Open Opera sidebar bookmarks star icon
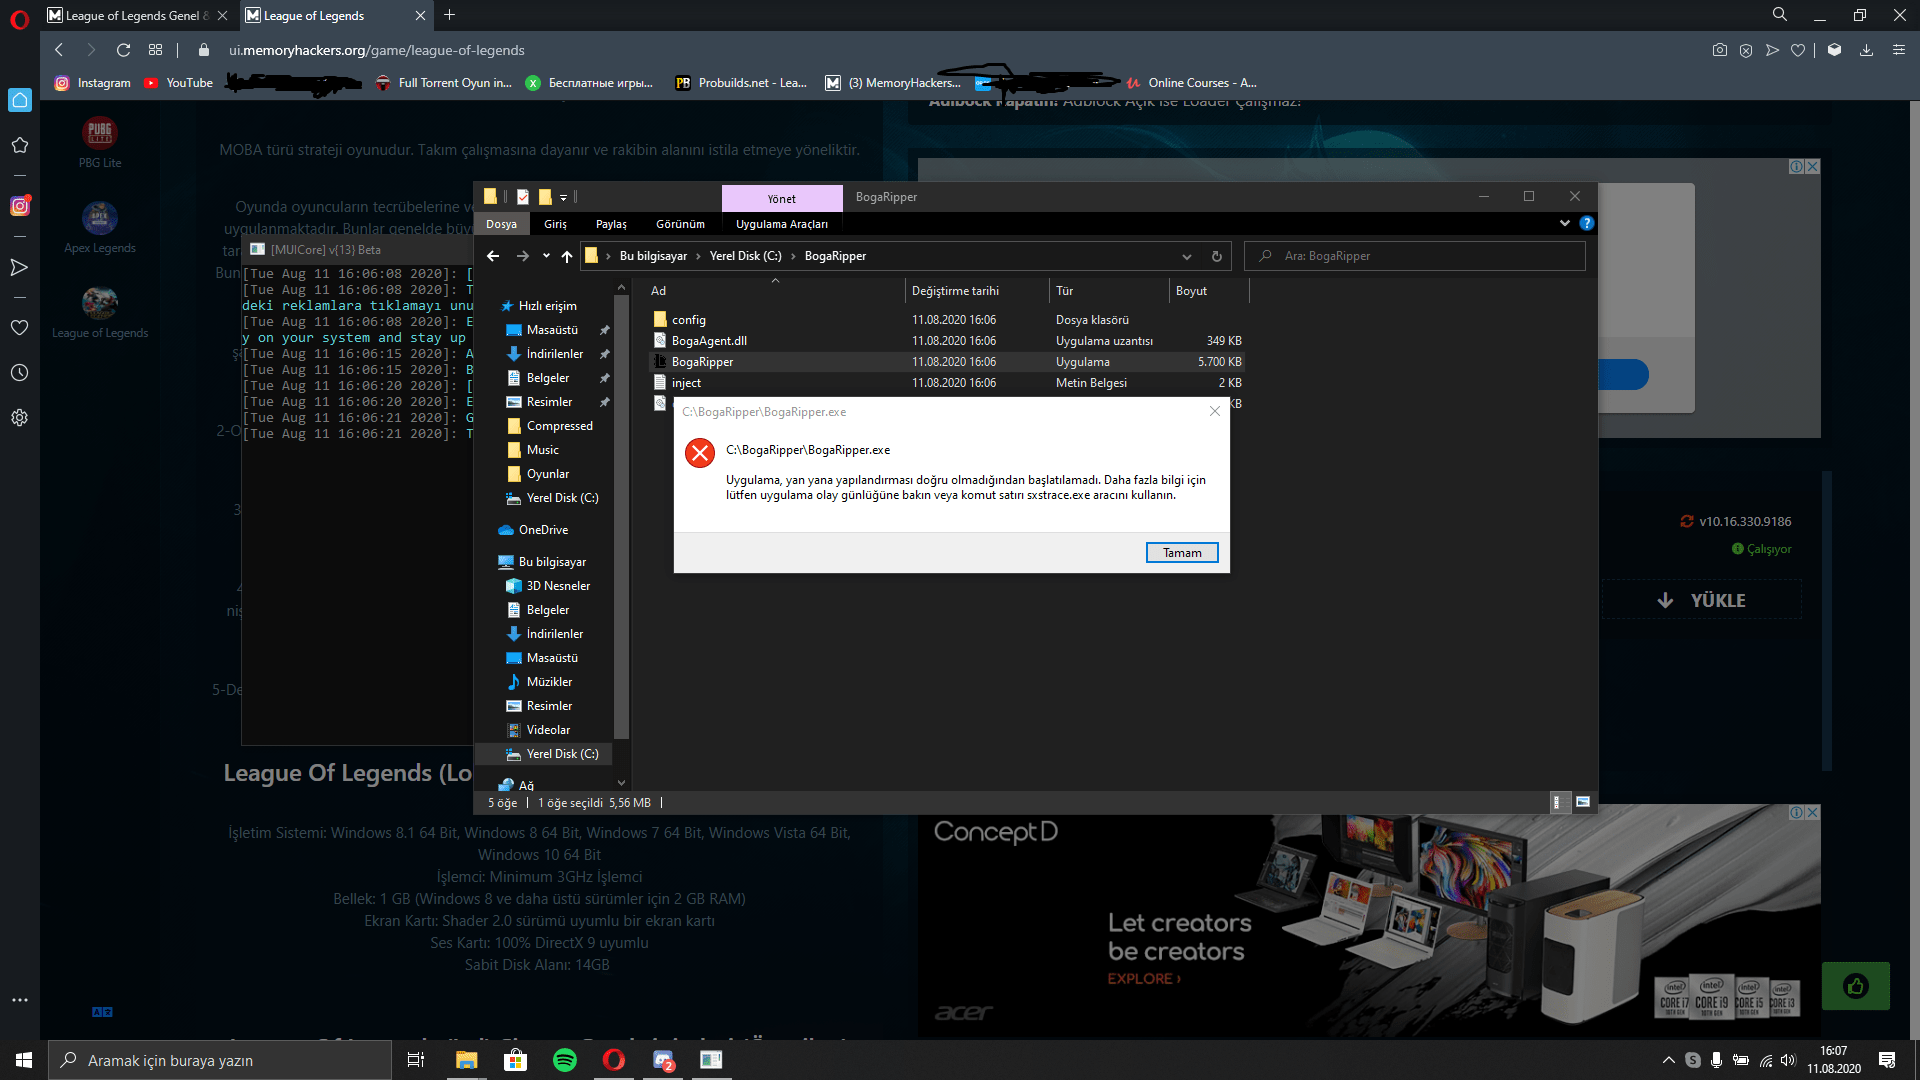This screenshot has width=1920, height=1080. pyautogui.click(x=19, y=145)
